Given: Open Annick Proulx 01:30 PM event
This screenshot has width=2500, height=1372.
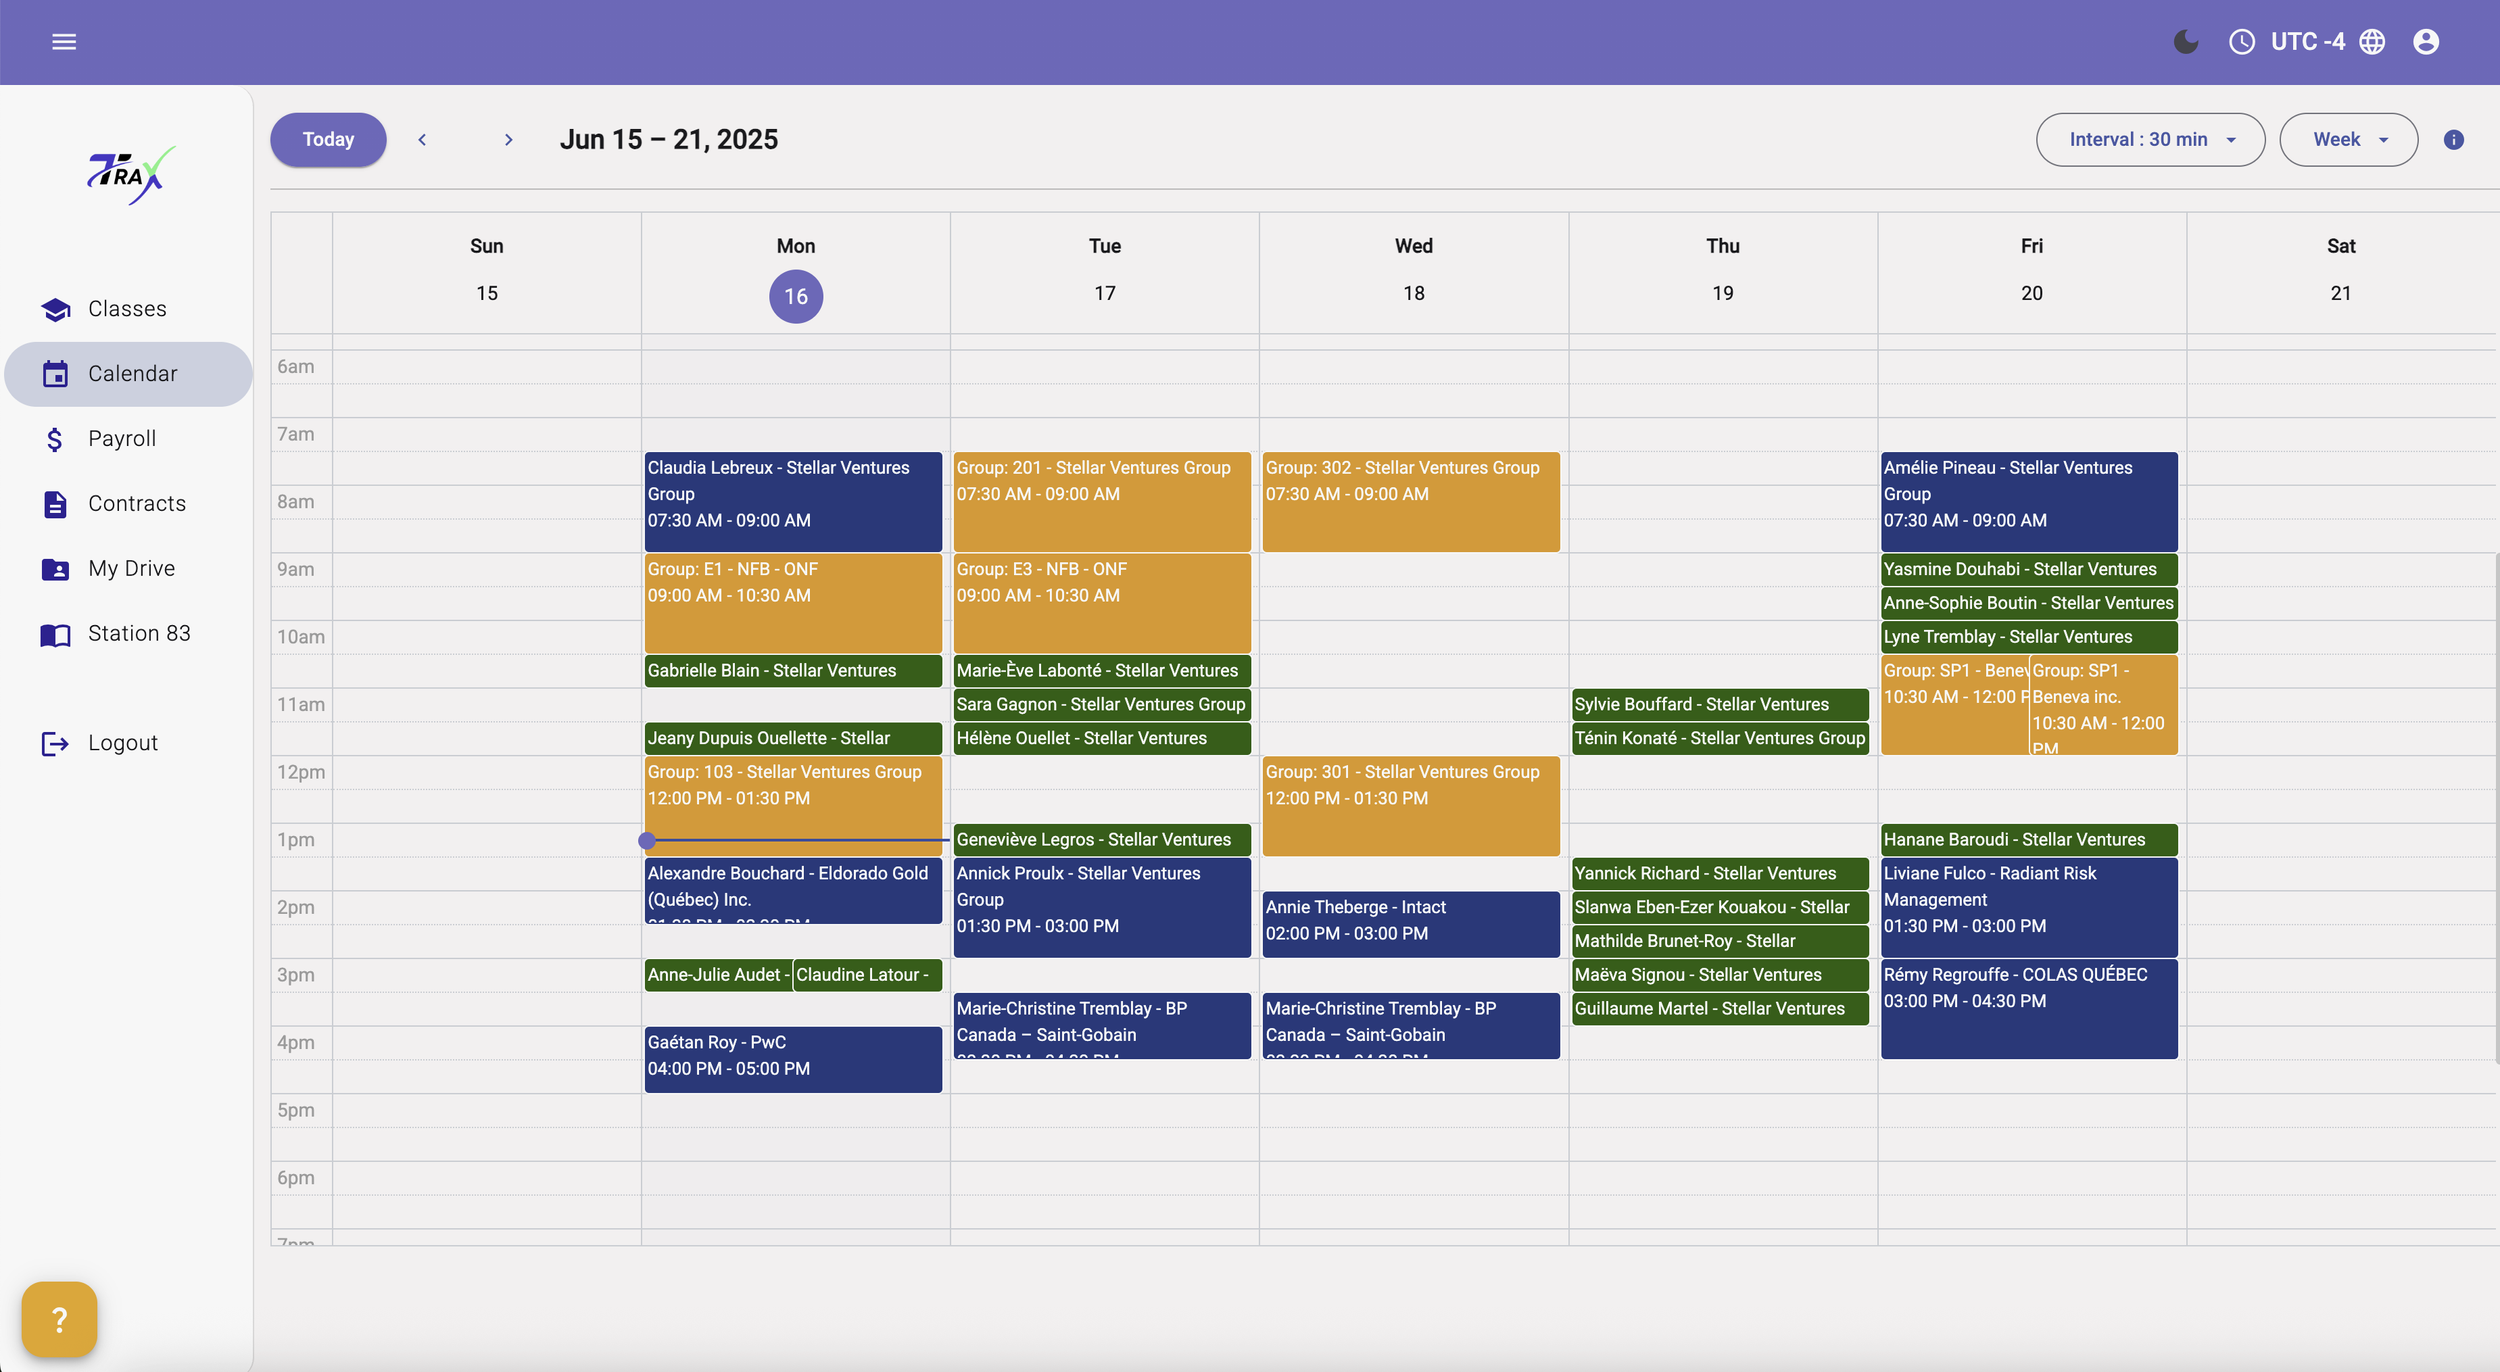Looking at the screenshot, I should 1102,908.
